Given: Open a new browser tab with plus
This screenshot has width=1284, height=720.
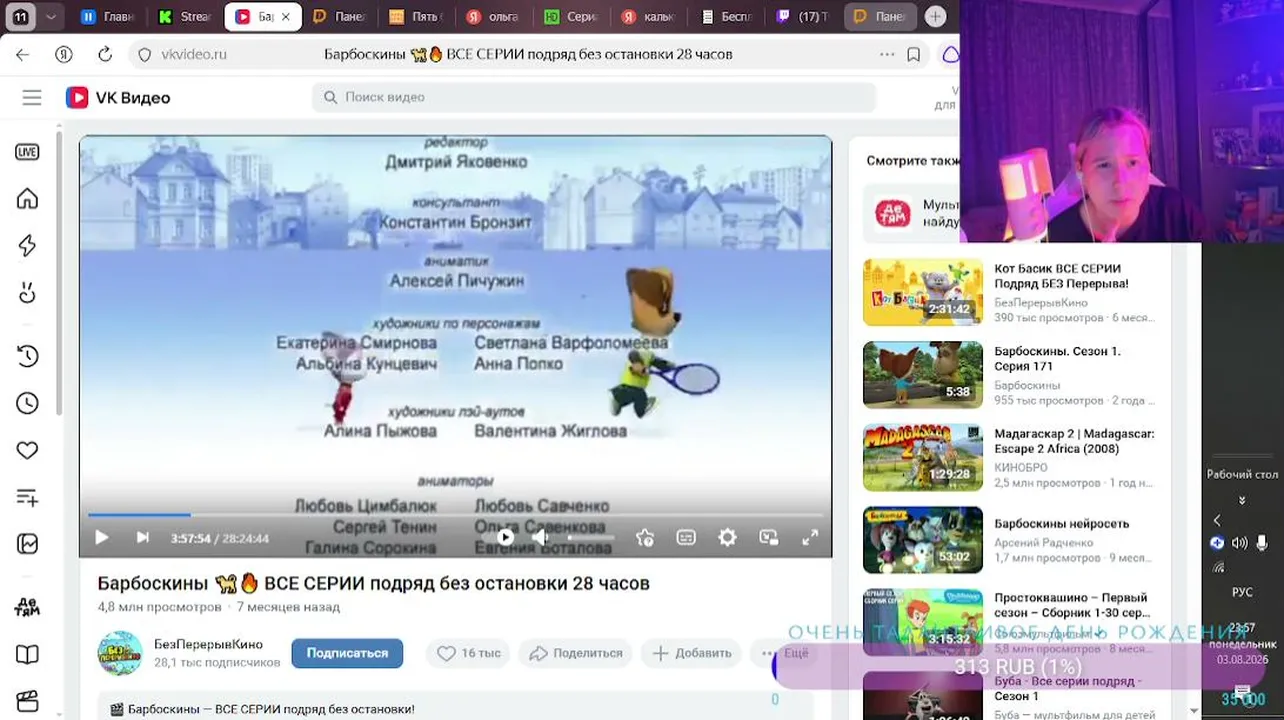Looking at the screenshot, I should (935, 17).
